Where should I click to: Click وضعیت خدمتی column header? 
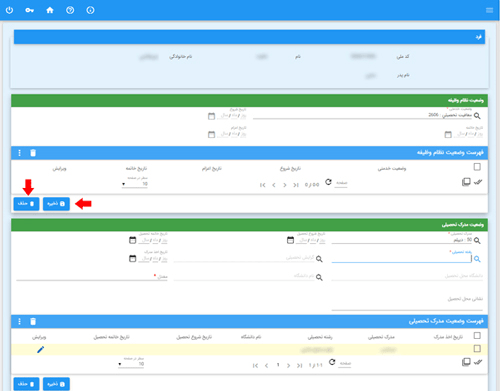pyautogui.click(x=392, y=169)
